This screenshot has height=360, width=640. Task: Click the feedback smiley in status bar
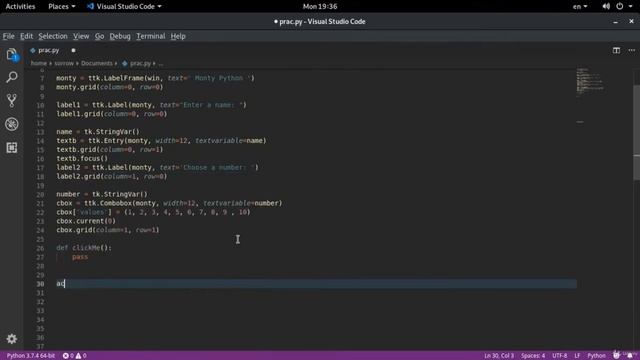click(616, 356)
